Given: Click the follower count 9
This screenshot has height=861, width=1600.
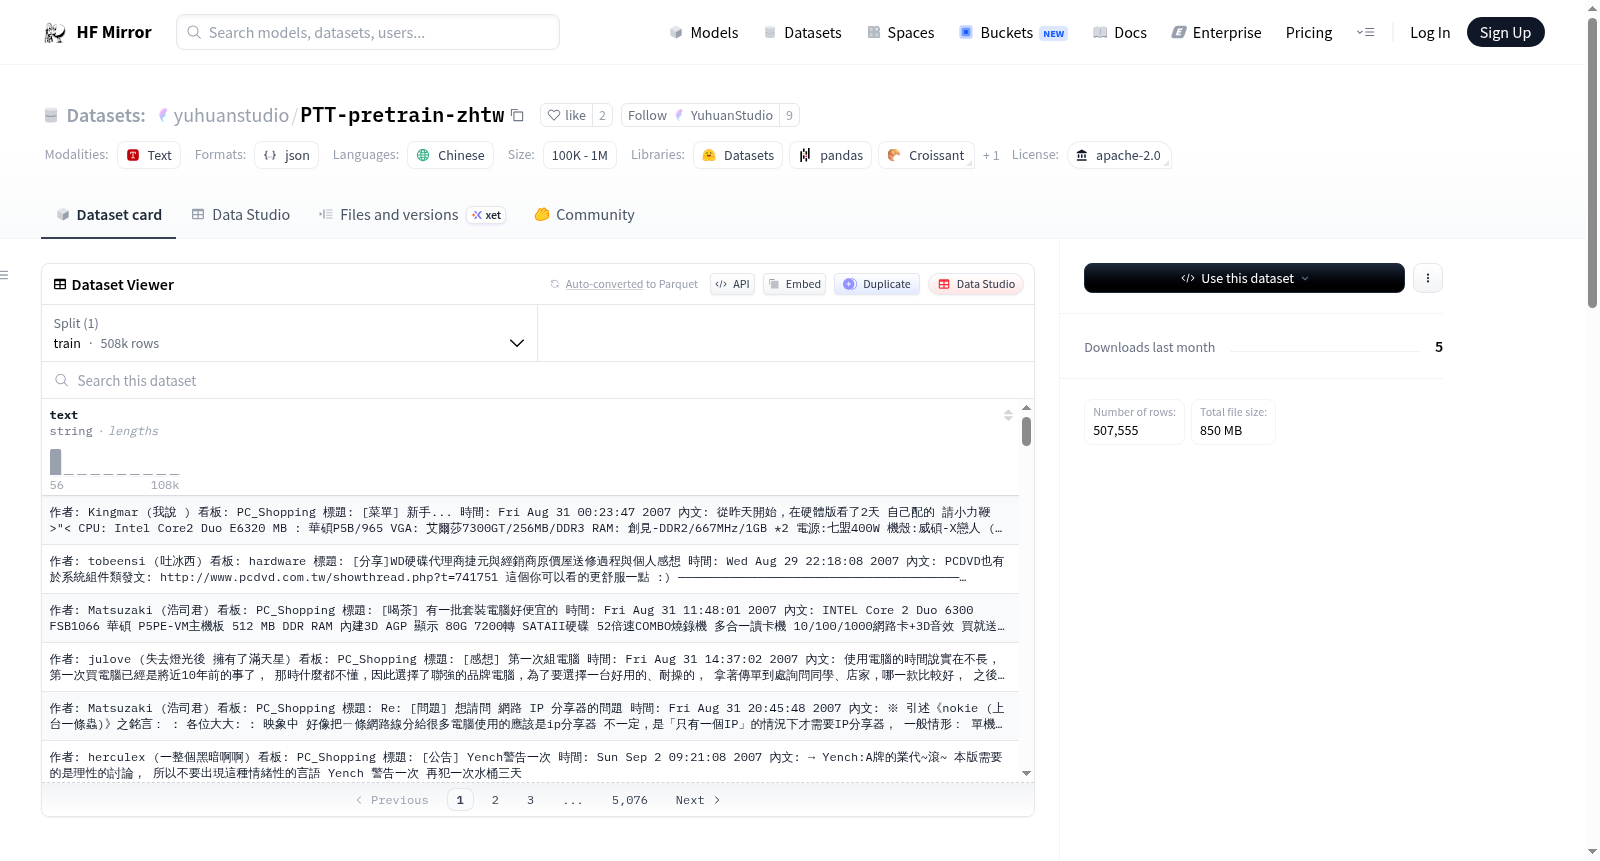Looking at the screenshot, I should (x=789, y=115).
